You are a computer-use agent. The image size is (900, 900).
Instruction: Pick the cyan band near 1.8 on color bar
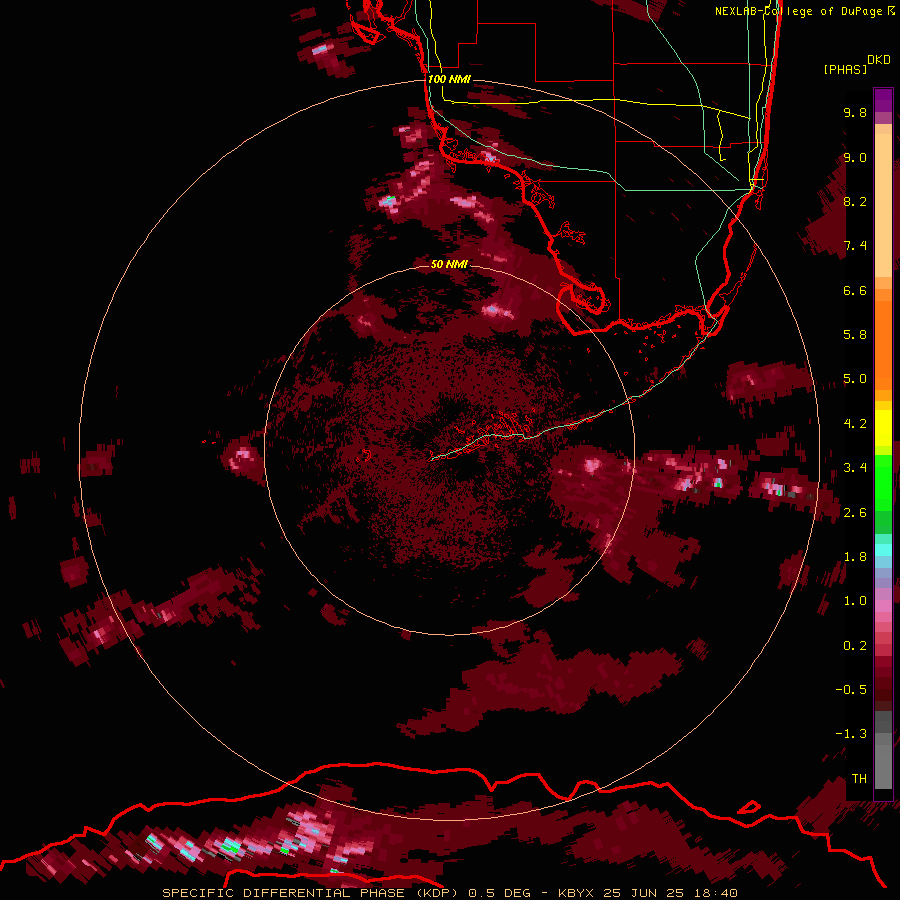click(883, 550)
